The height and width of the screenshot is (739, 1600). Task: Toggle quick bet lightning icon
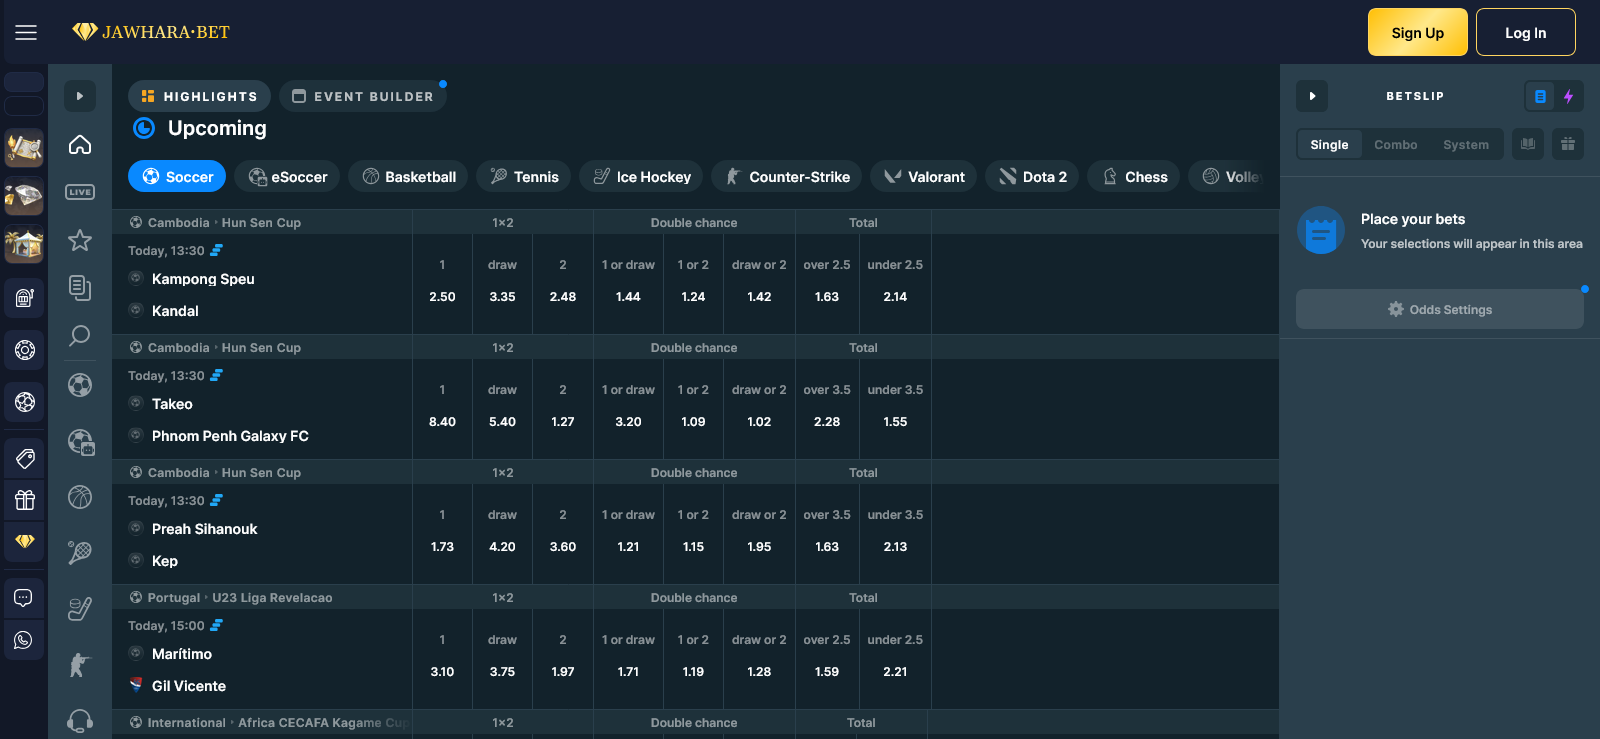pos(1568,96)
